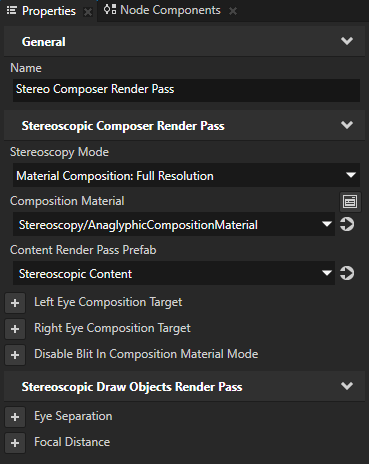Go to the Composition Material resource arrow
Viewport: 369px width, 464px height.
pos(347,224)
